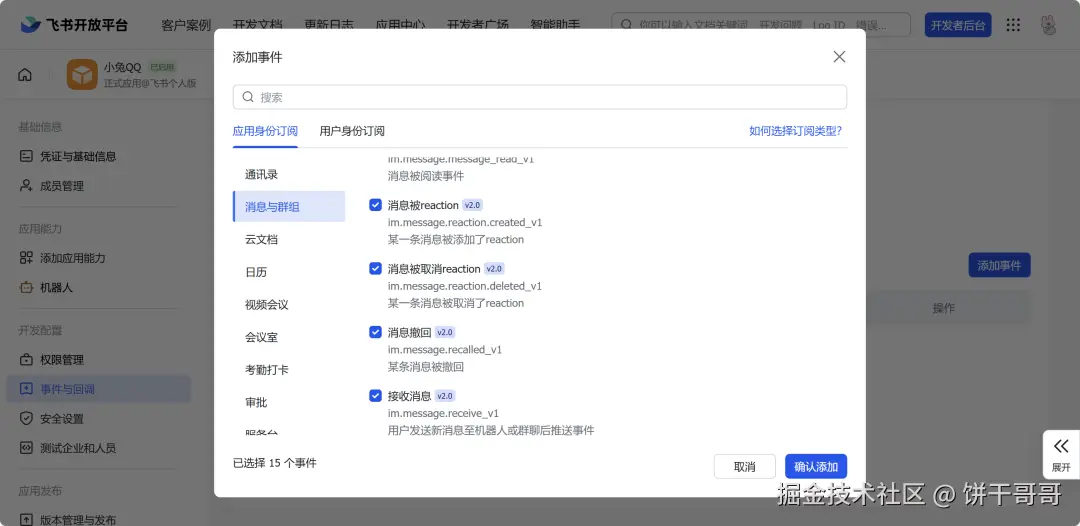Open the 如何选择订阅类型 help link
1080x526 pixels.
795,131
